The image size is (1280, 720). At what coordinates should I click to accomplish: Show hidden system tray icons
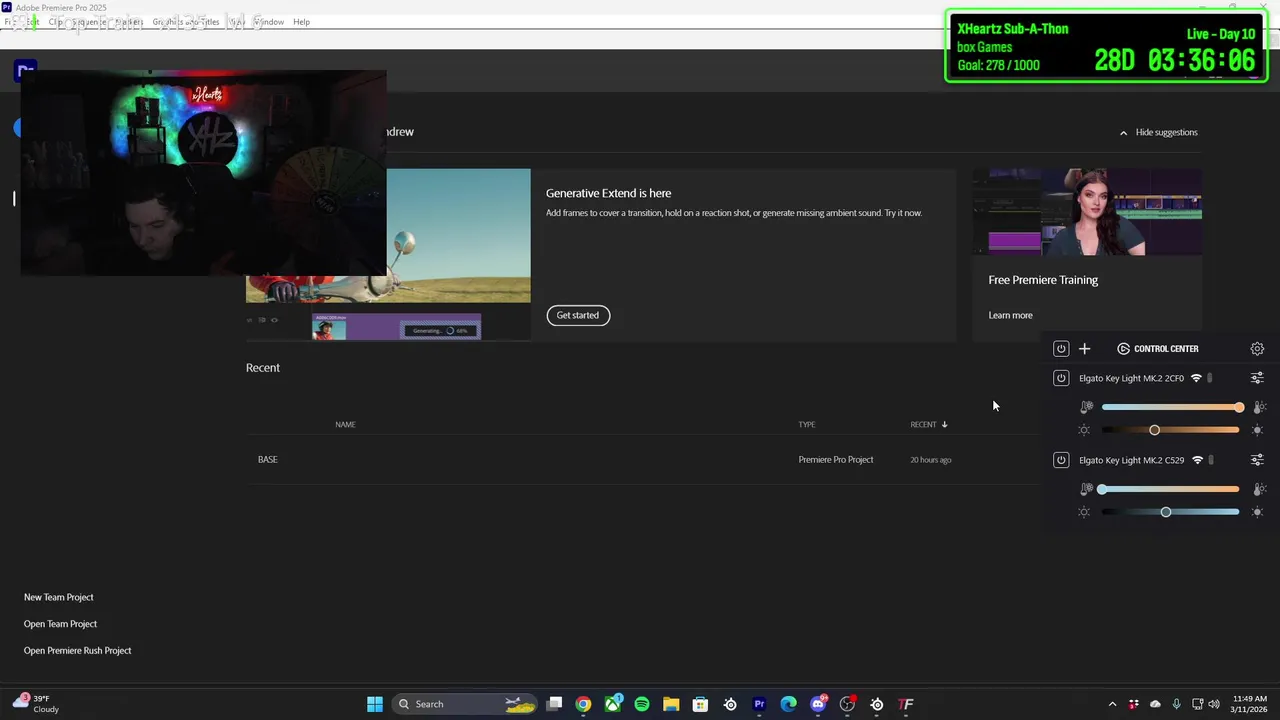(1112, 704)
